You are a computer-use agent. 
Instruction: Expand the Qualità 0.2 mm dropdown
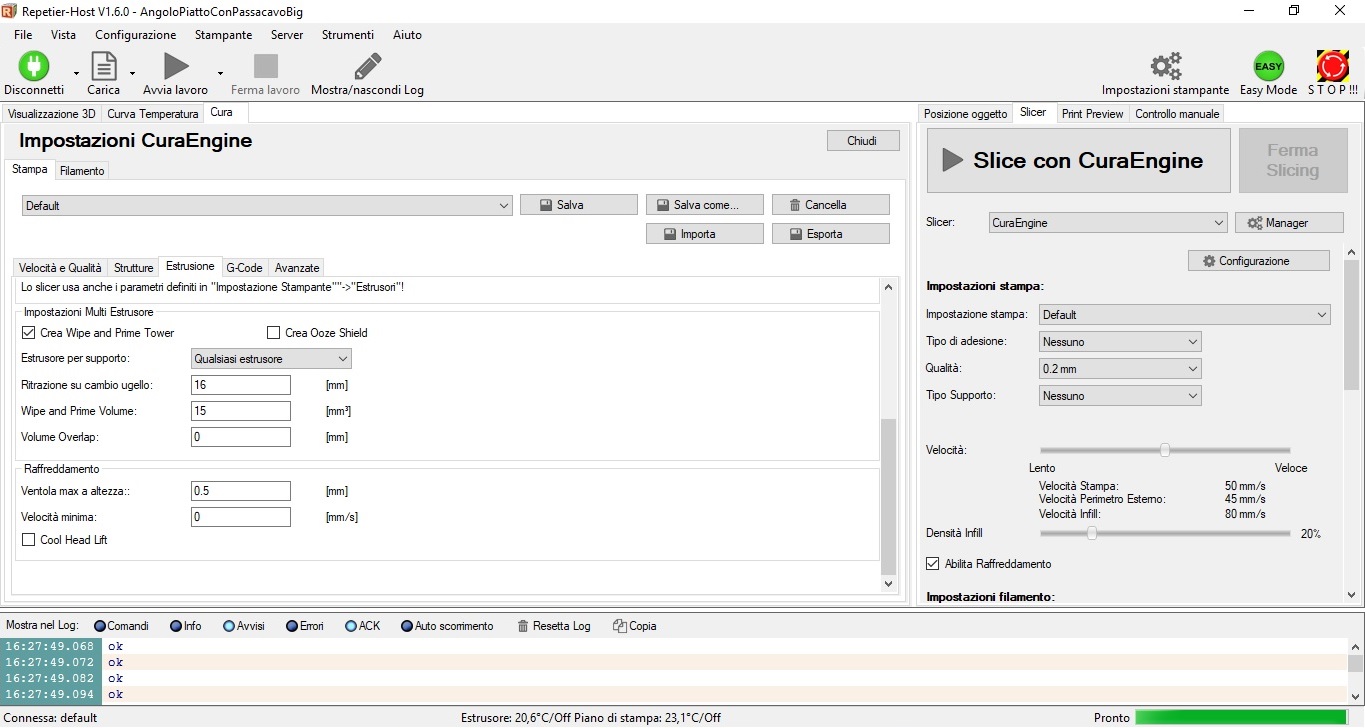click(1120, 369)
